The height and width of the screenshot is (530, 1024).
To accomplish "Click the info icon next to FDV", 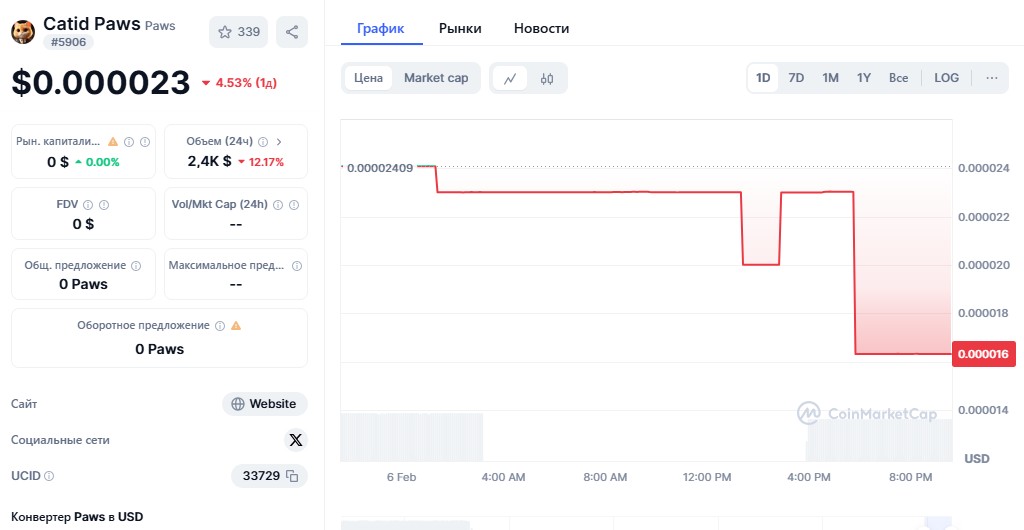I will [88, 204].
